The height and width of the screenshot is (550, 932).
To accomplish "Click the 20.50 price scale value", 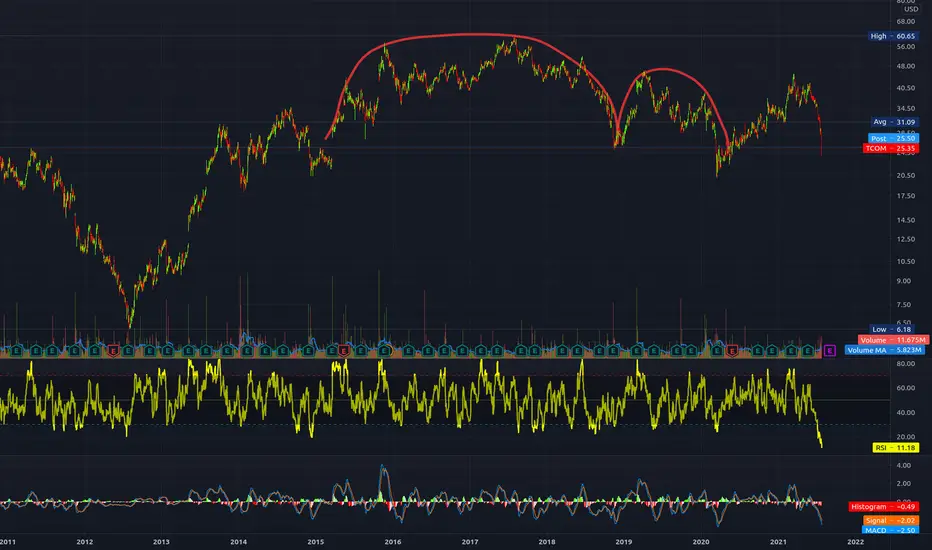I will click(x=906, y=175).
